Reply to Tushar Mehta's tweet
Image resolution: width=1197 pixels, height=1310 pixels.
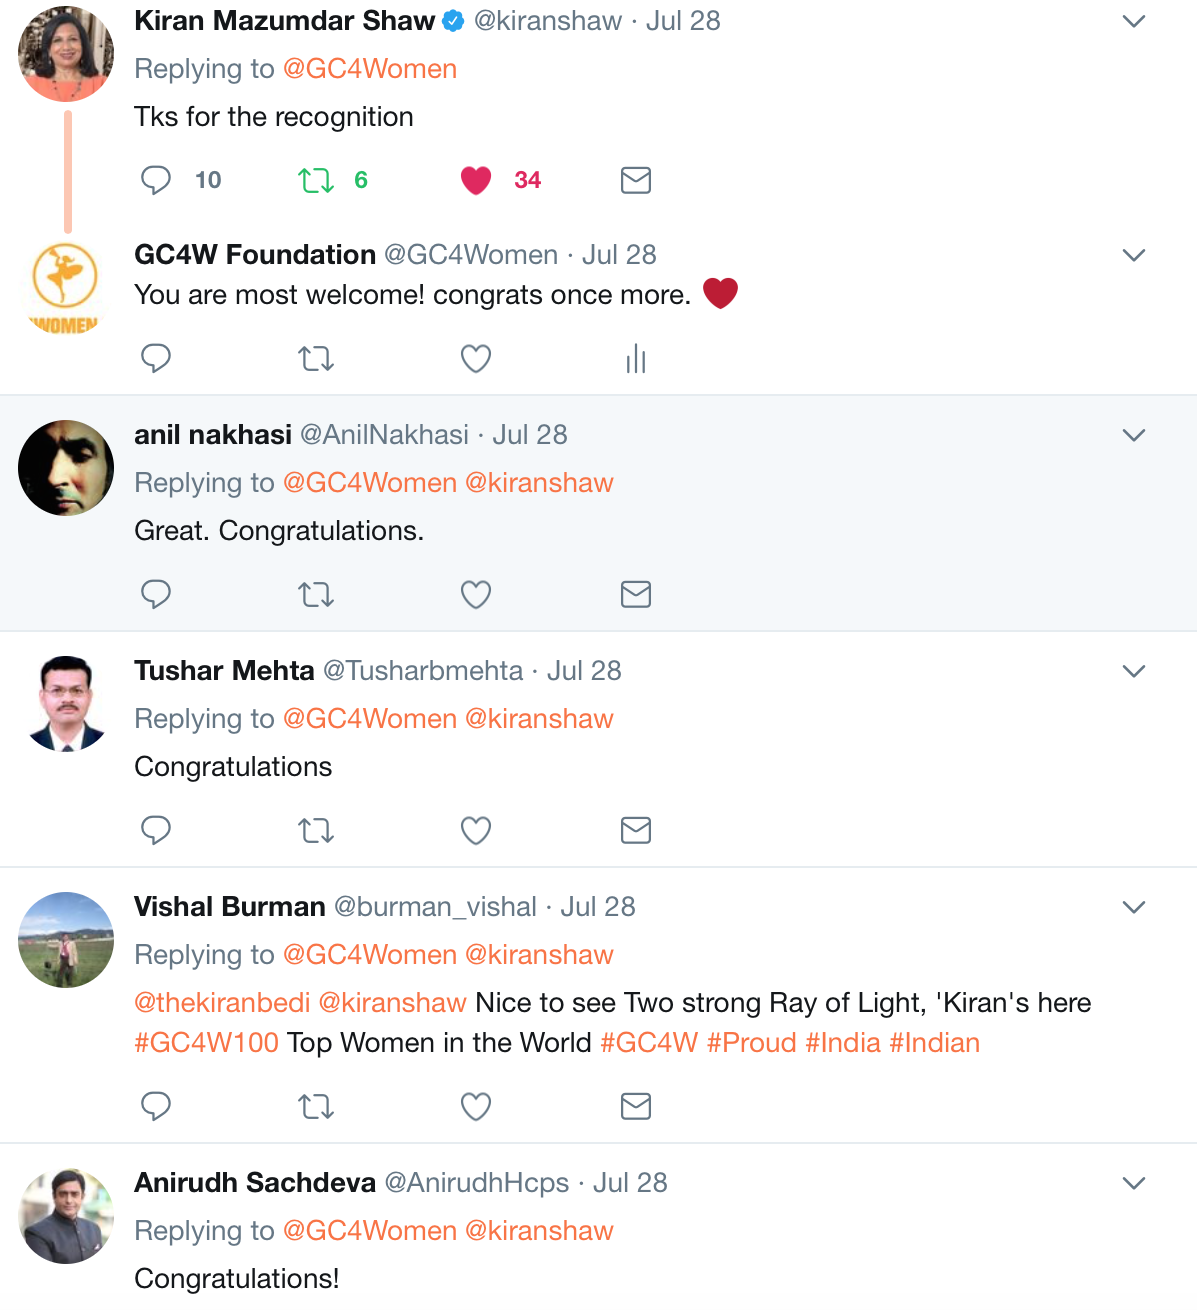pos(156,830)
